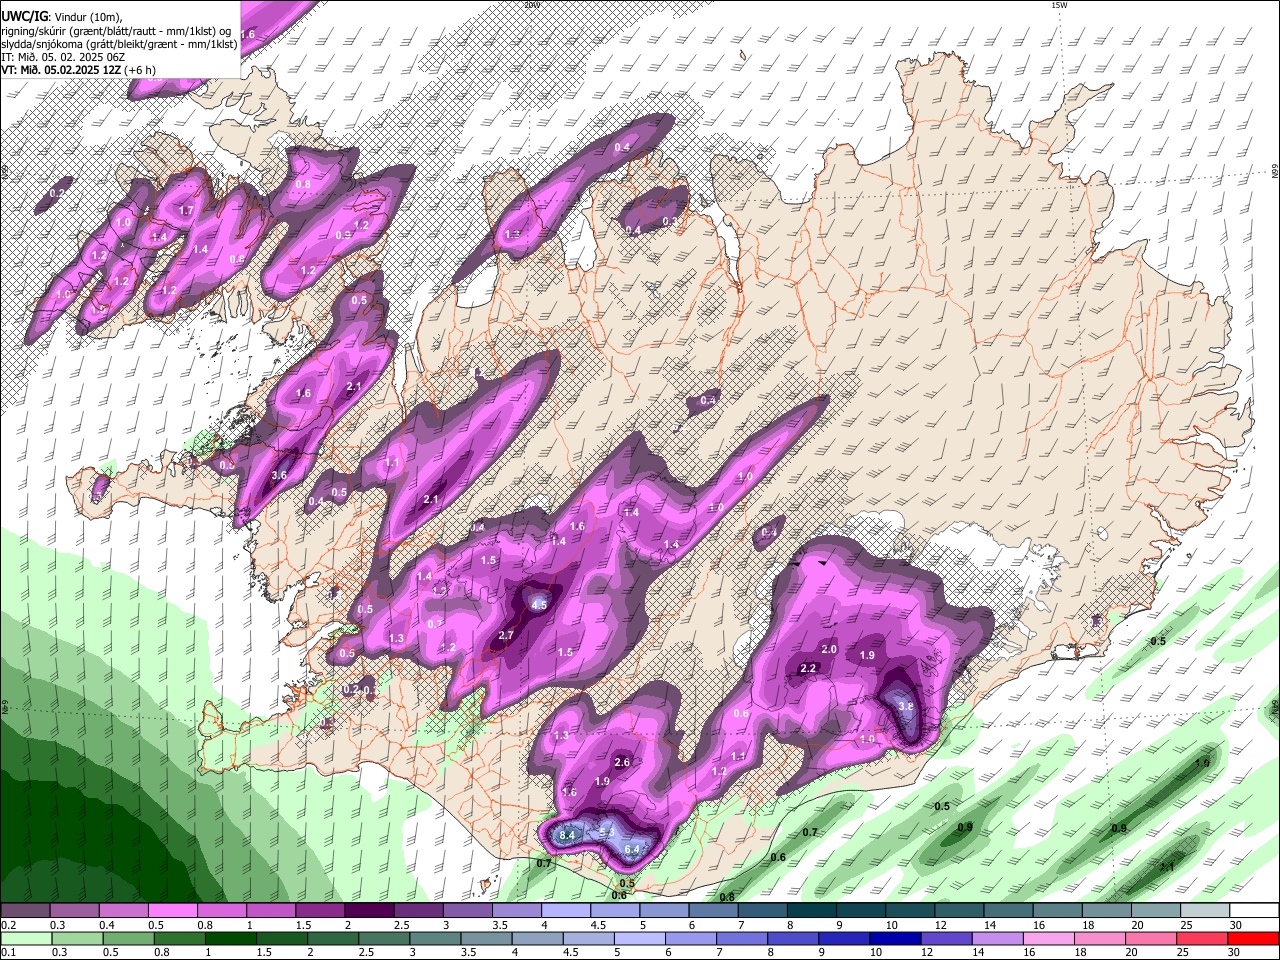Click the 1.7 snowfall value on the map
1280x960 pixels.
pos(186,211)
